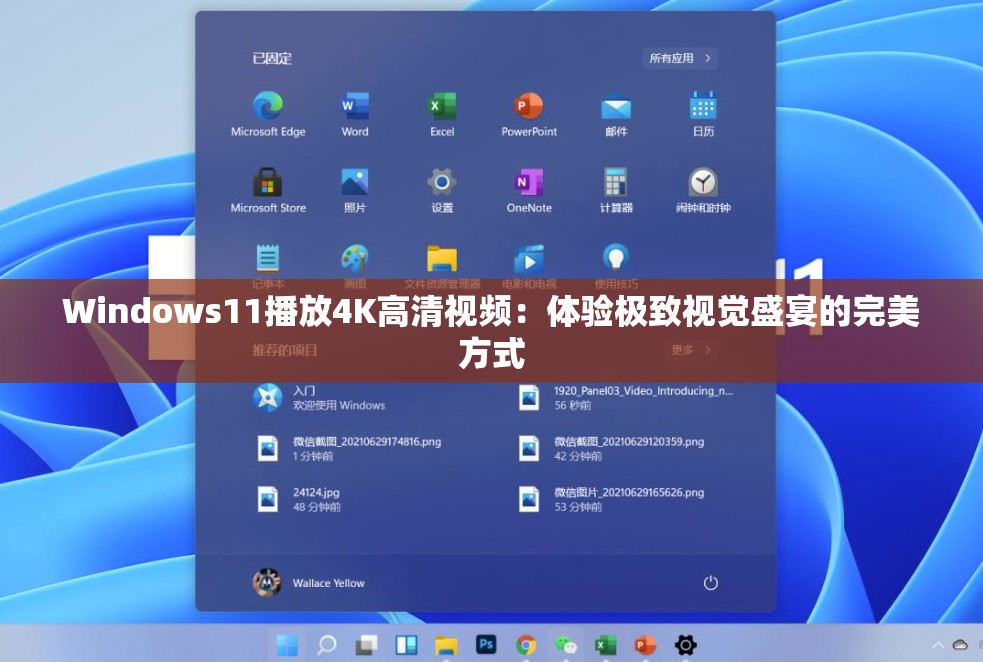Viewport: 983px width, 662px height.
Task: Open 设置 settings from pinned apps
Action: tap(442, 191)
